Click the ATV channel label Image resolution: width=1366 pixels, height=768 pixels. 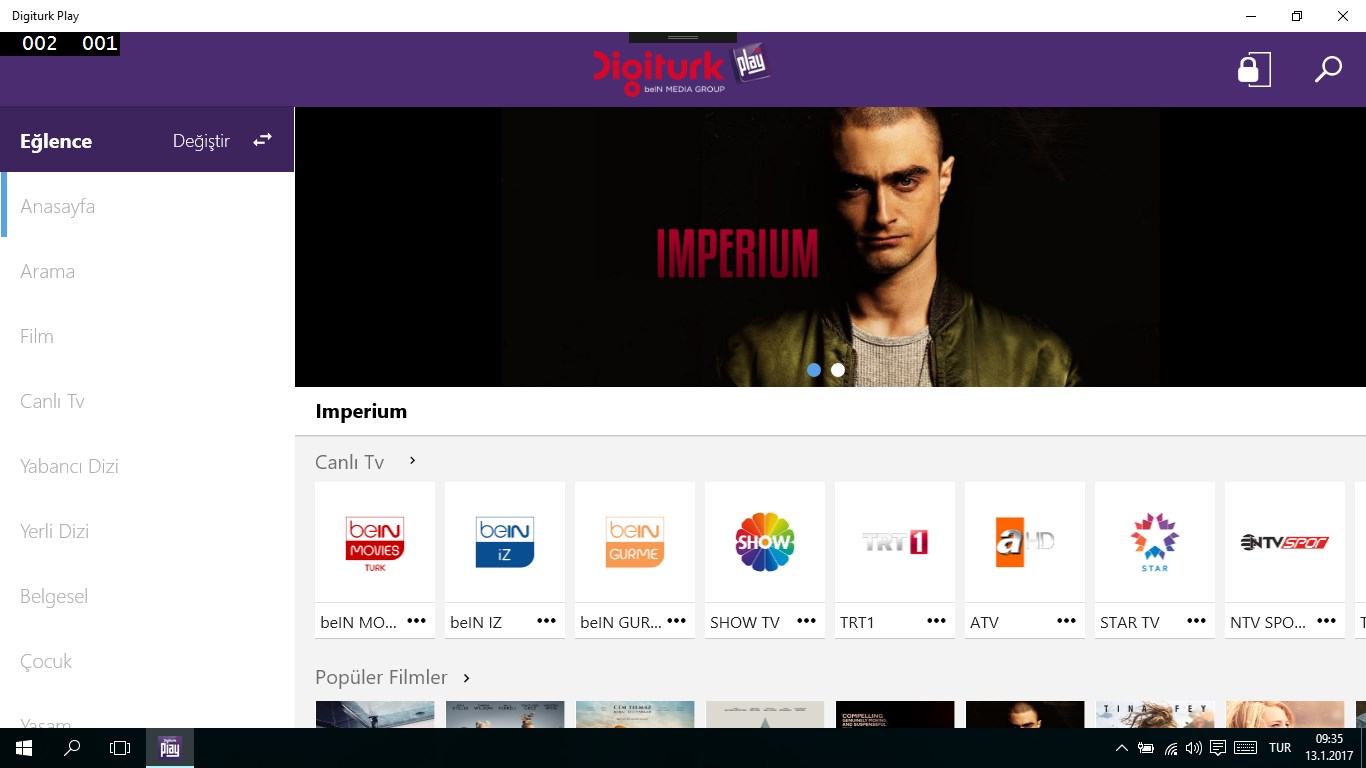click(984, 622)
